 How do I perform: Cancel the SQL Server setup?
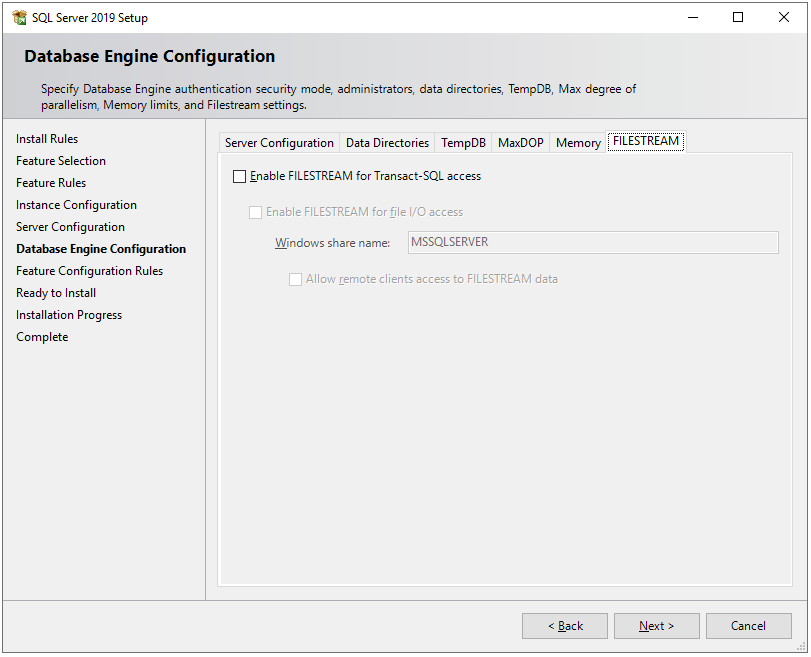click(748, 626)
